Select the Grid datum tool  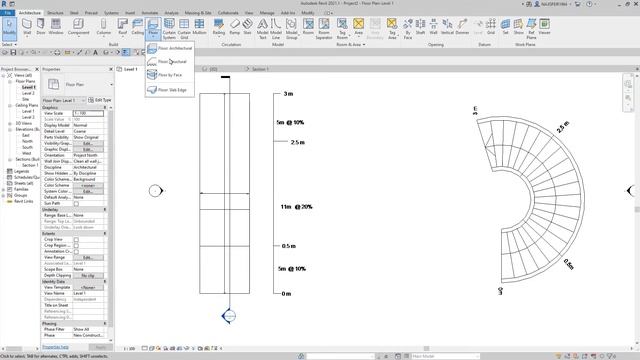(x=491, y=27)
